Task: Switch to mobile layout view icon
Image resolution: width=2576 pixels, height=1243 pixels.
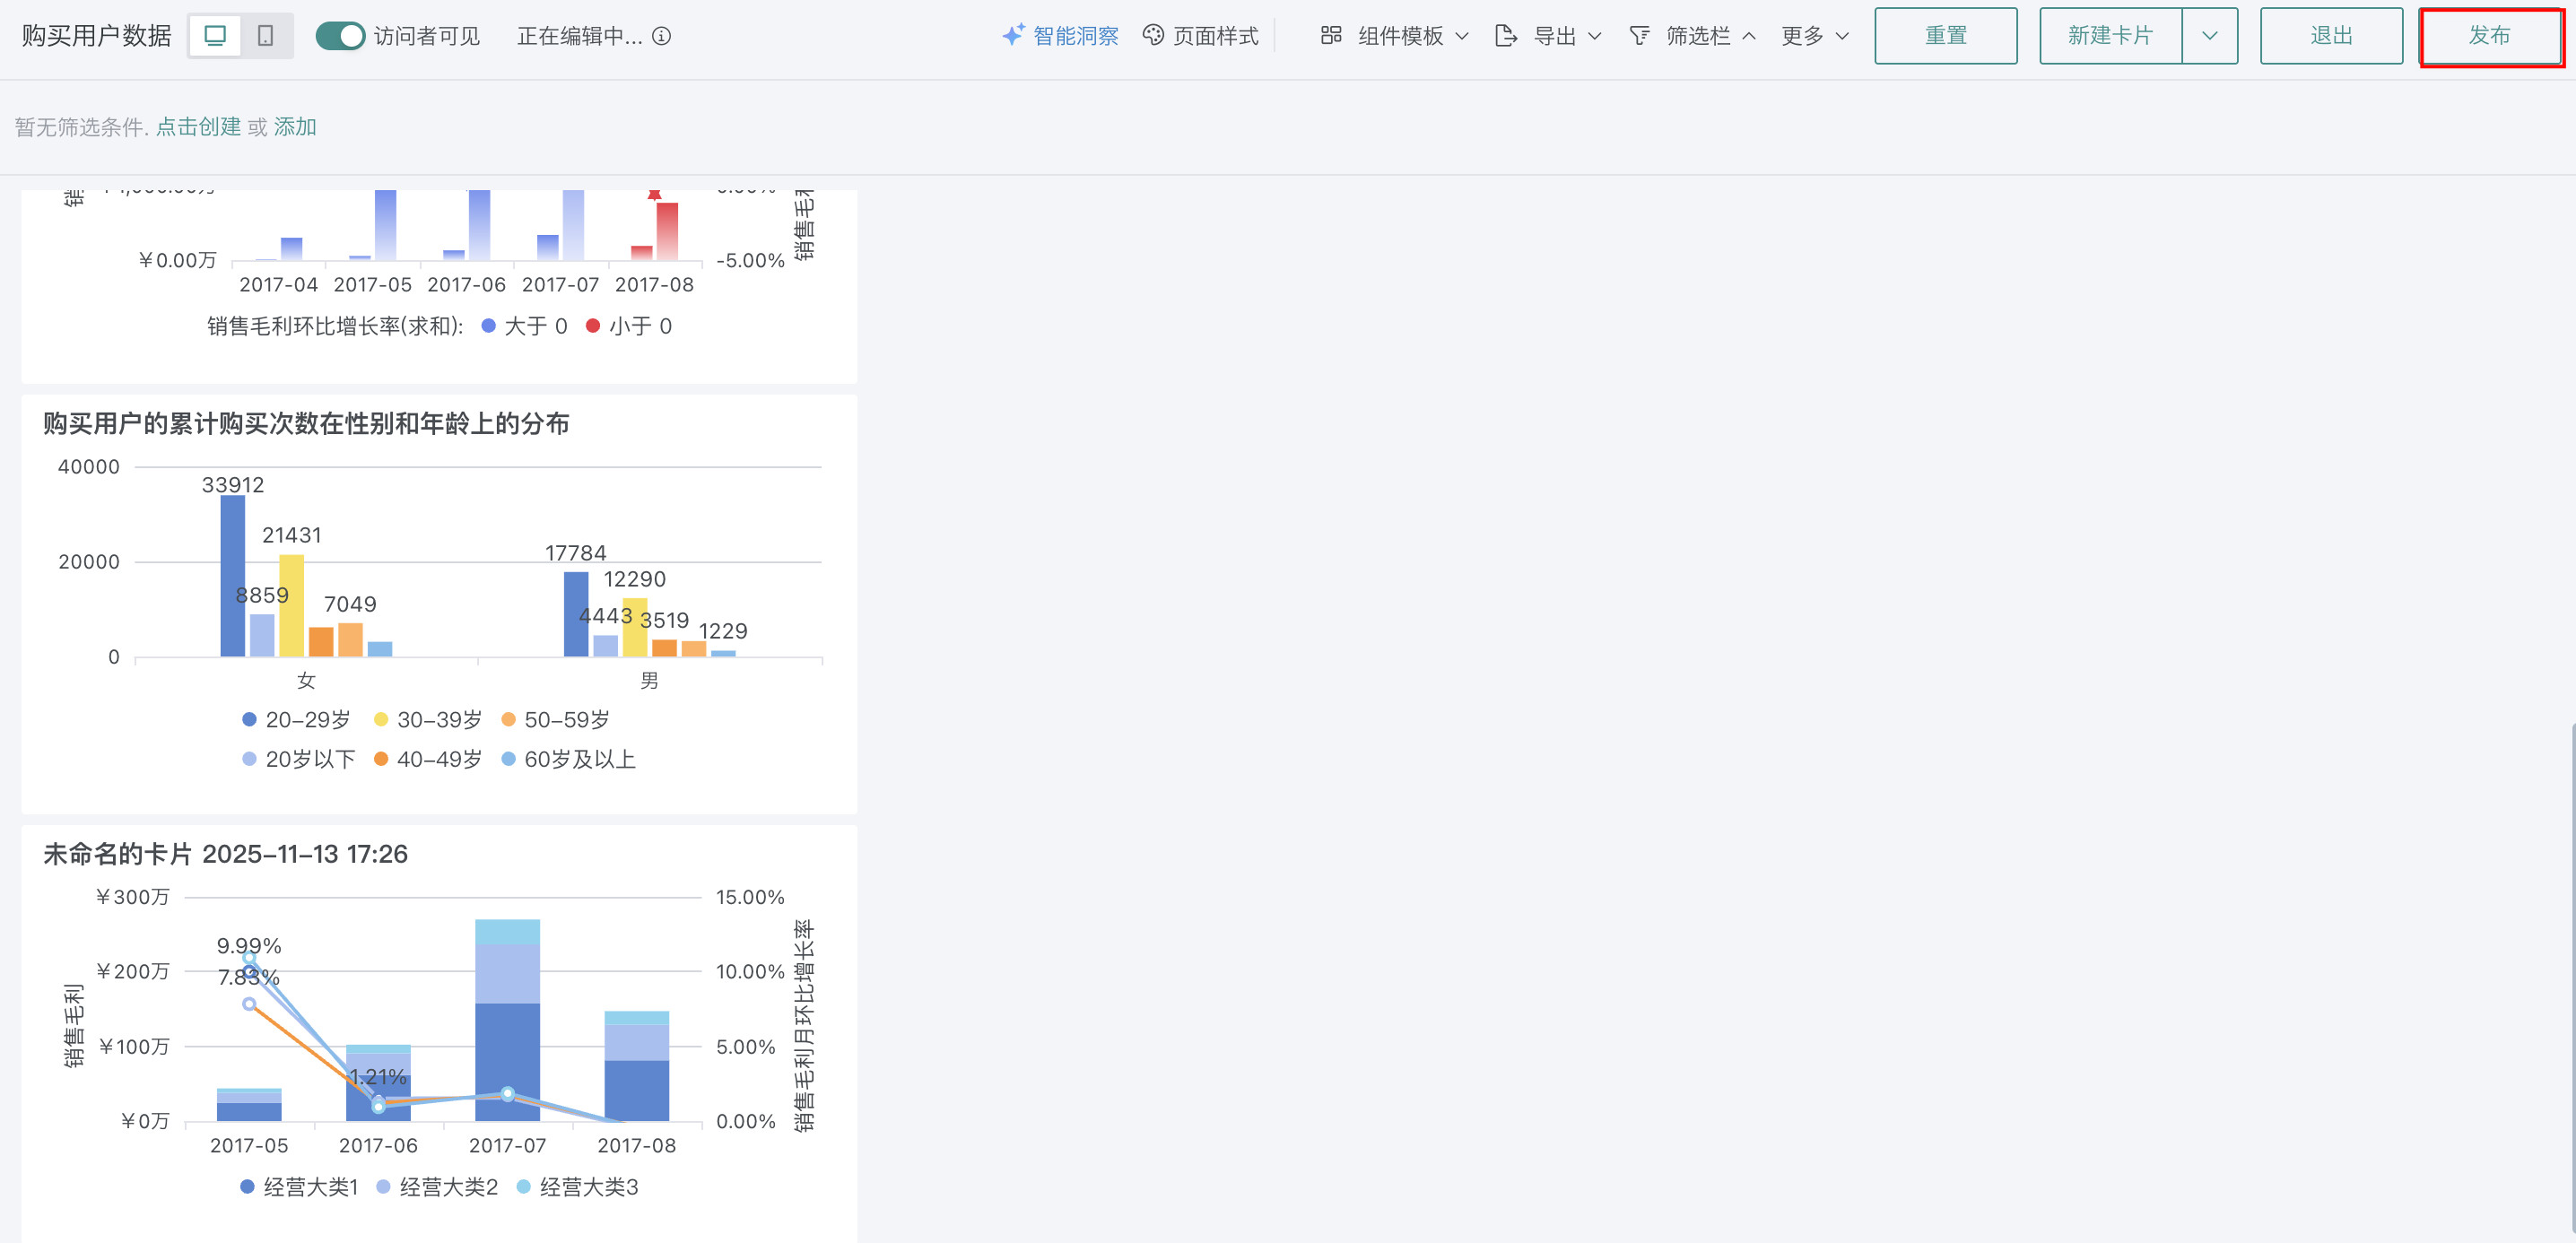Action: (265, 36)
